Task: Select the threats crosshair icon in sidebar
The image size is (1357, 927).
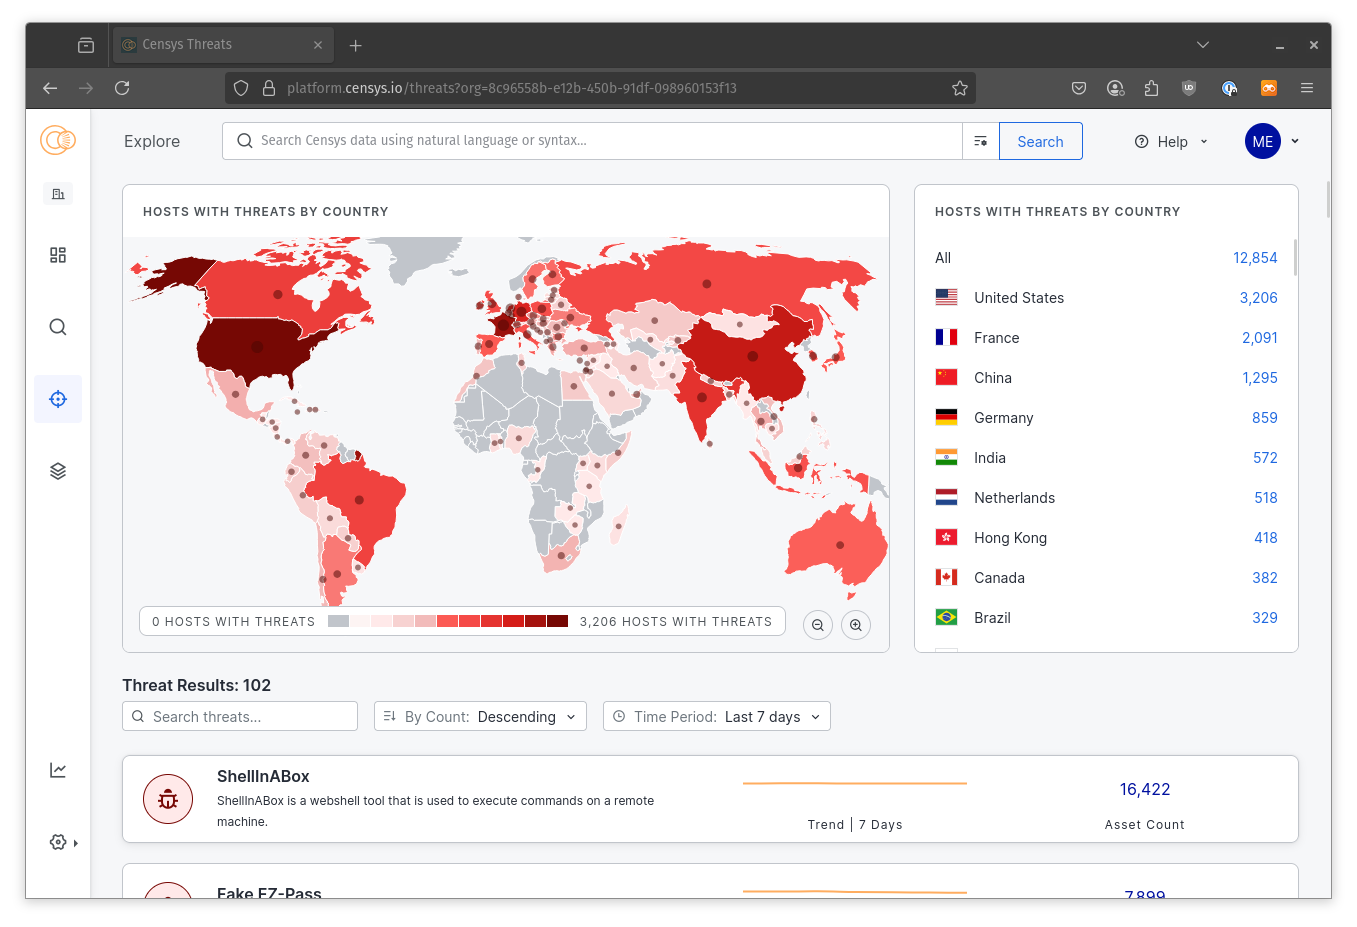Action: tap(58, 399)
